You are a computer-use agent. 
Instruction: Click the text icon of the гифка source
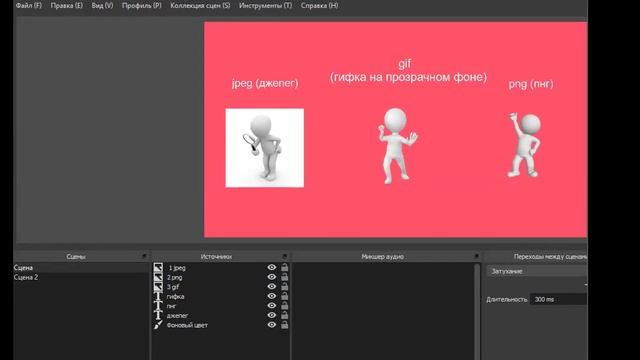click(158, 296)
